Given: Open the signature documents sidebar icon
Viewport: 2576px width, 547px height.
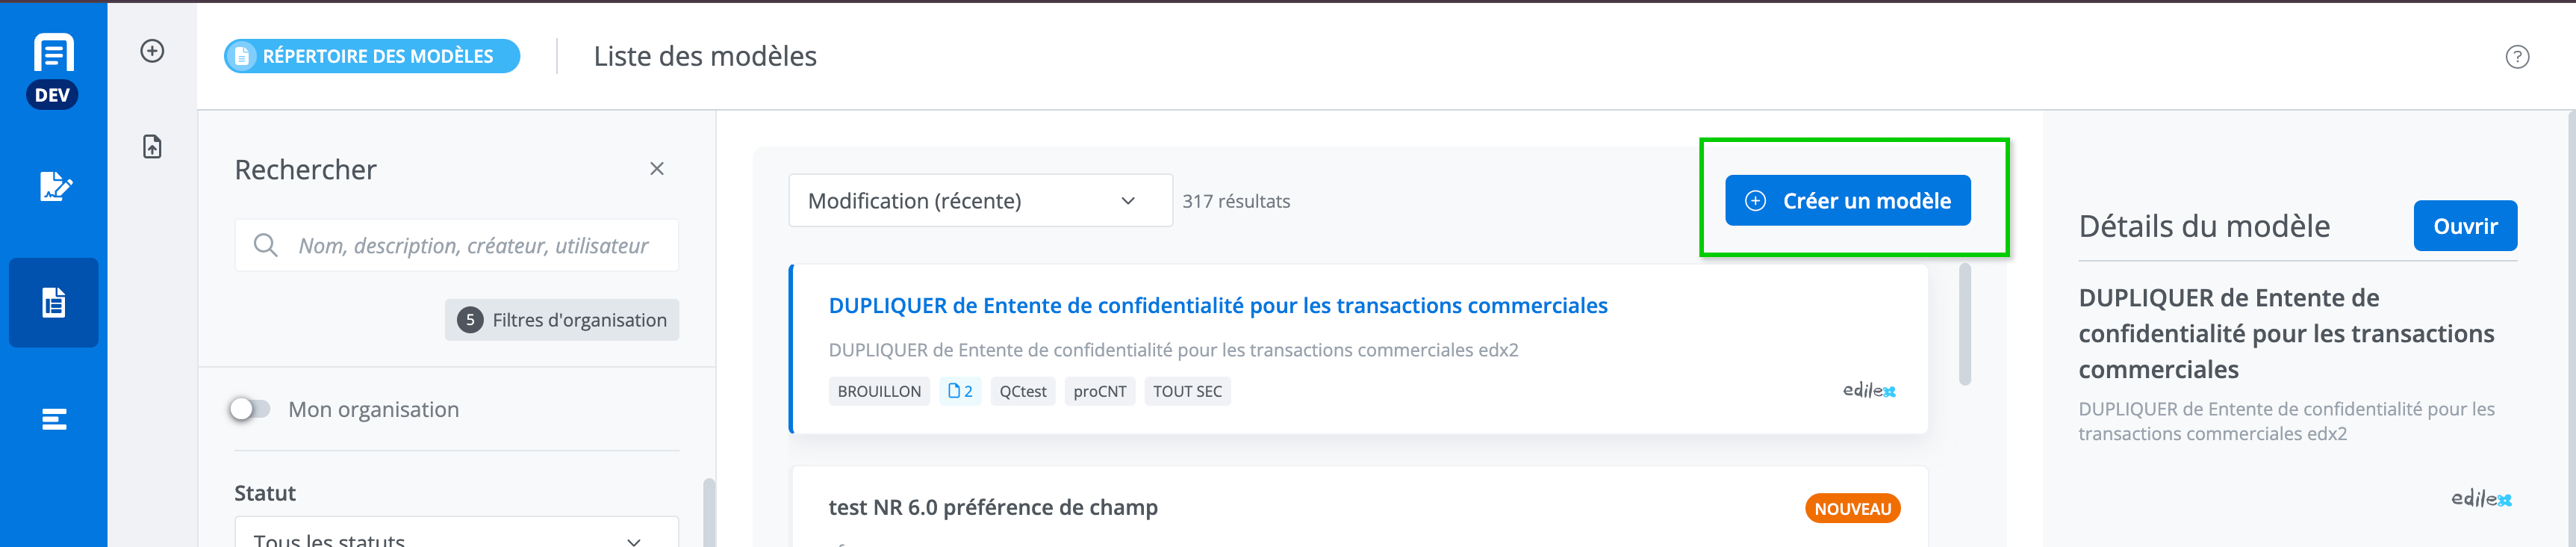Looking at the screenshot, I should tap(54, 186).
